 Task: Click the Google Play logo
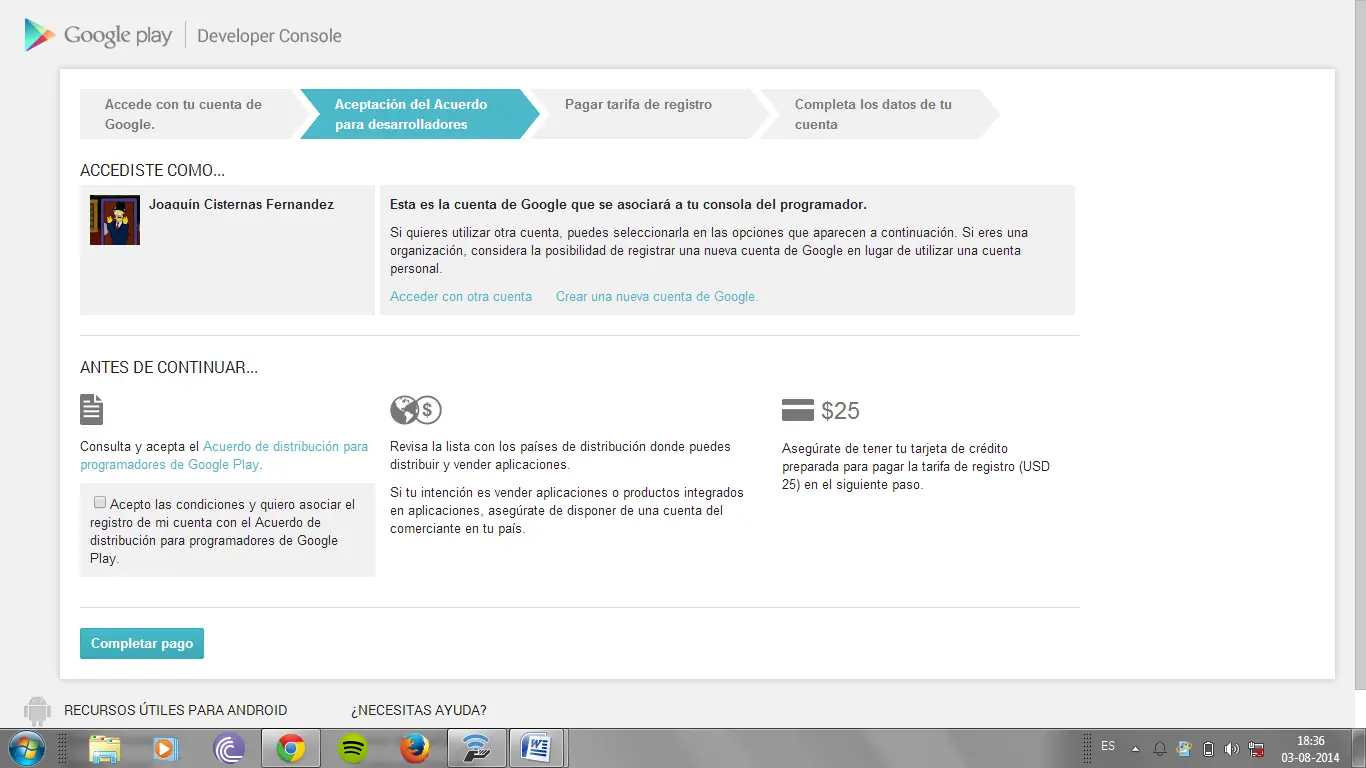pyautogui.click(x=98, y=36)
